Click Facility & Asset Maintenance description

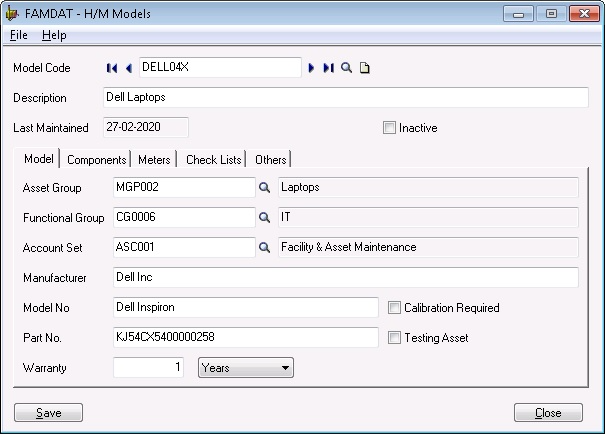(428, 247)
